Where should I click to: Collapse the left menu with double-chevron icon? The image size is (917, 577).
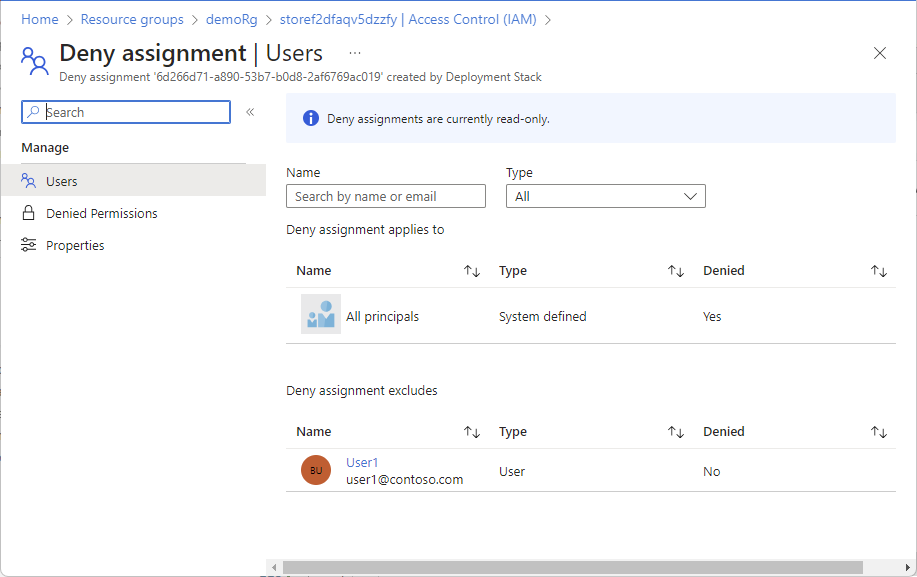pos(250,112)
